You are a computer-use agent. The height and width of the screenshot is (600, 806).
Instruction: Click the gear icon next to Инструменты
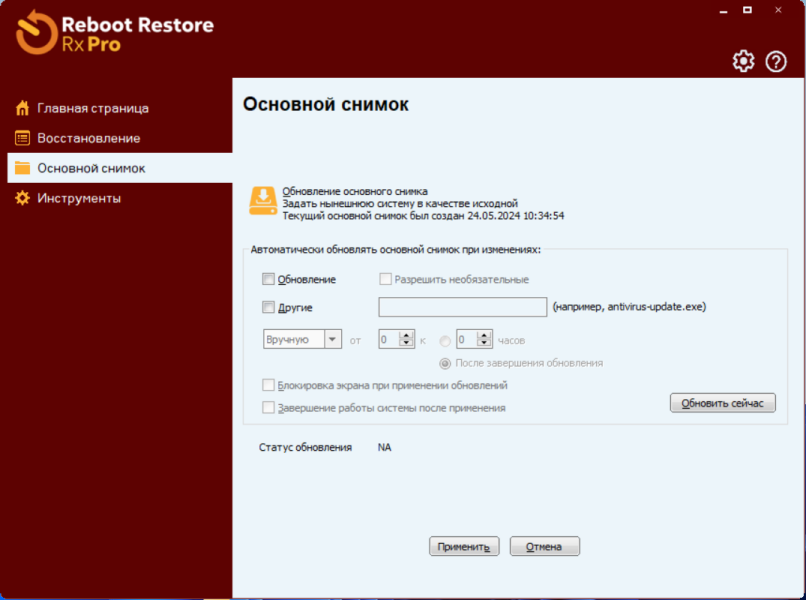(x=22, y=198)
